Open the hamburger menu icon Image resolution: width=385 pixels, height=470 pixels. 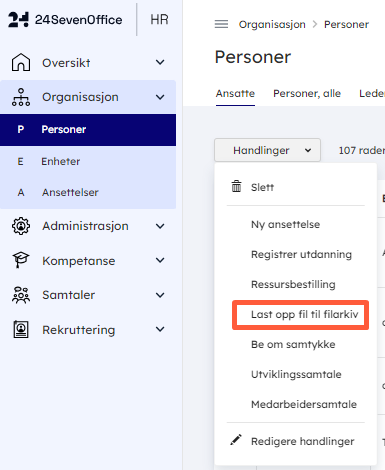221,24
